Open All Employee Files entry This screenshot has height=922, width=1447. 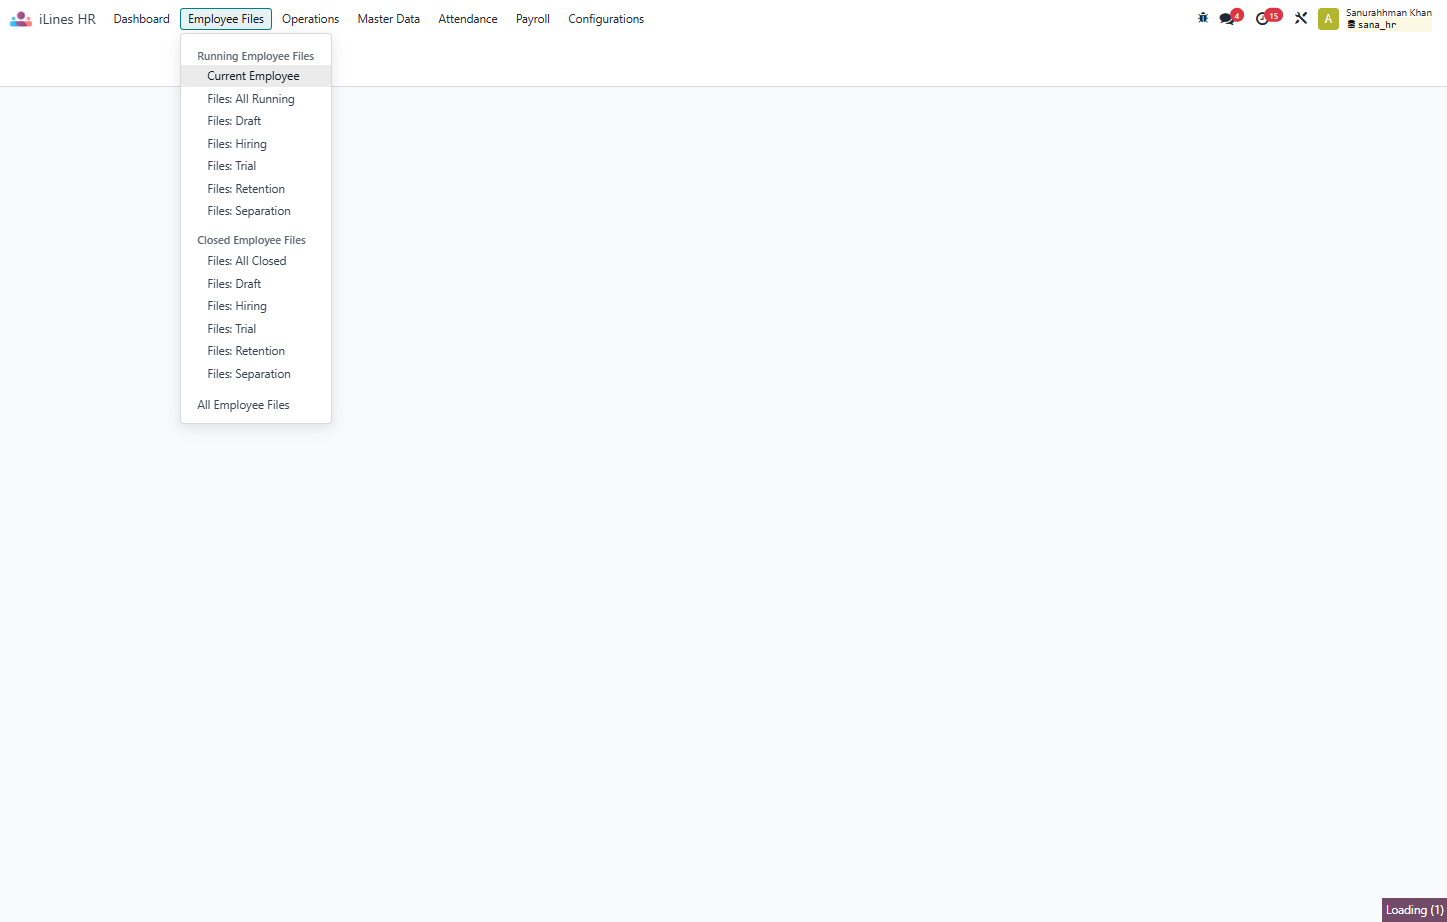point(256,405)
